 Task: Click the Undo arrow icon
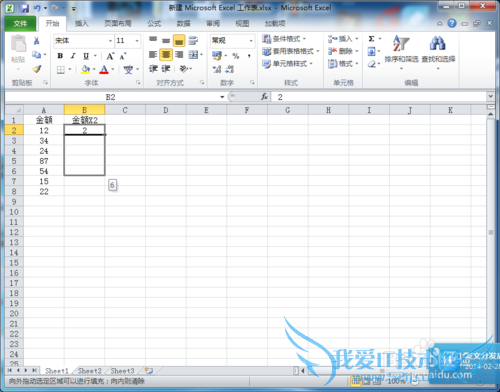pyautogui.click(x=37, y=8)
